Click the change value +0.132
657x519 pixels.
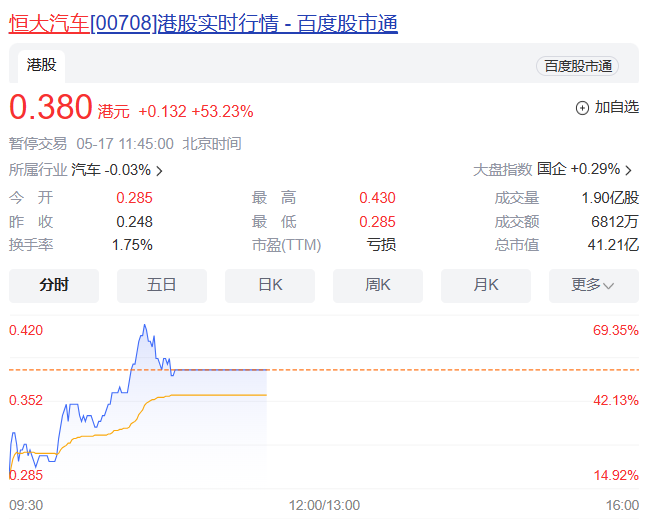(x=163, y=112)
